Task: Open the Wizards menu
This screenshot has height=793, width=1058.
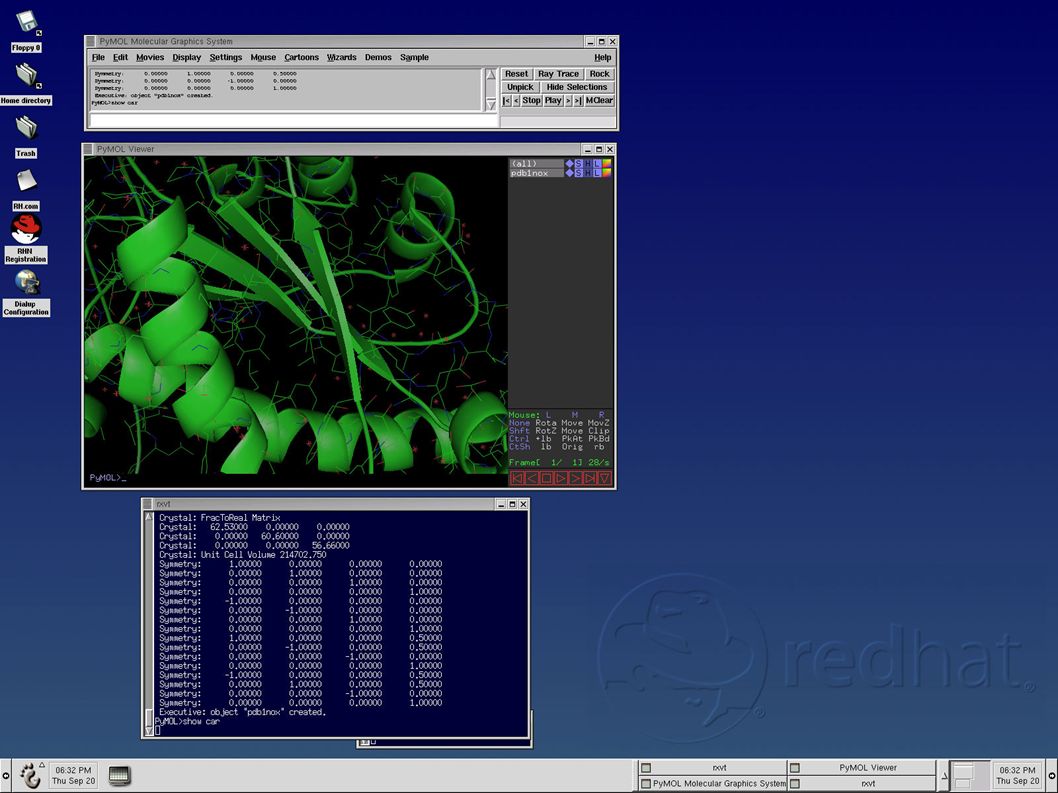Action: tap(341, 57)
